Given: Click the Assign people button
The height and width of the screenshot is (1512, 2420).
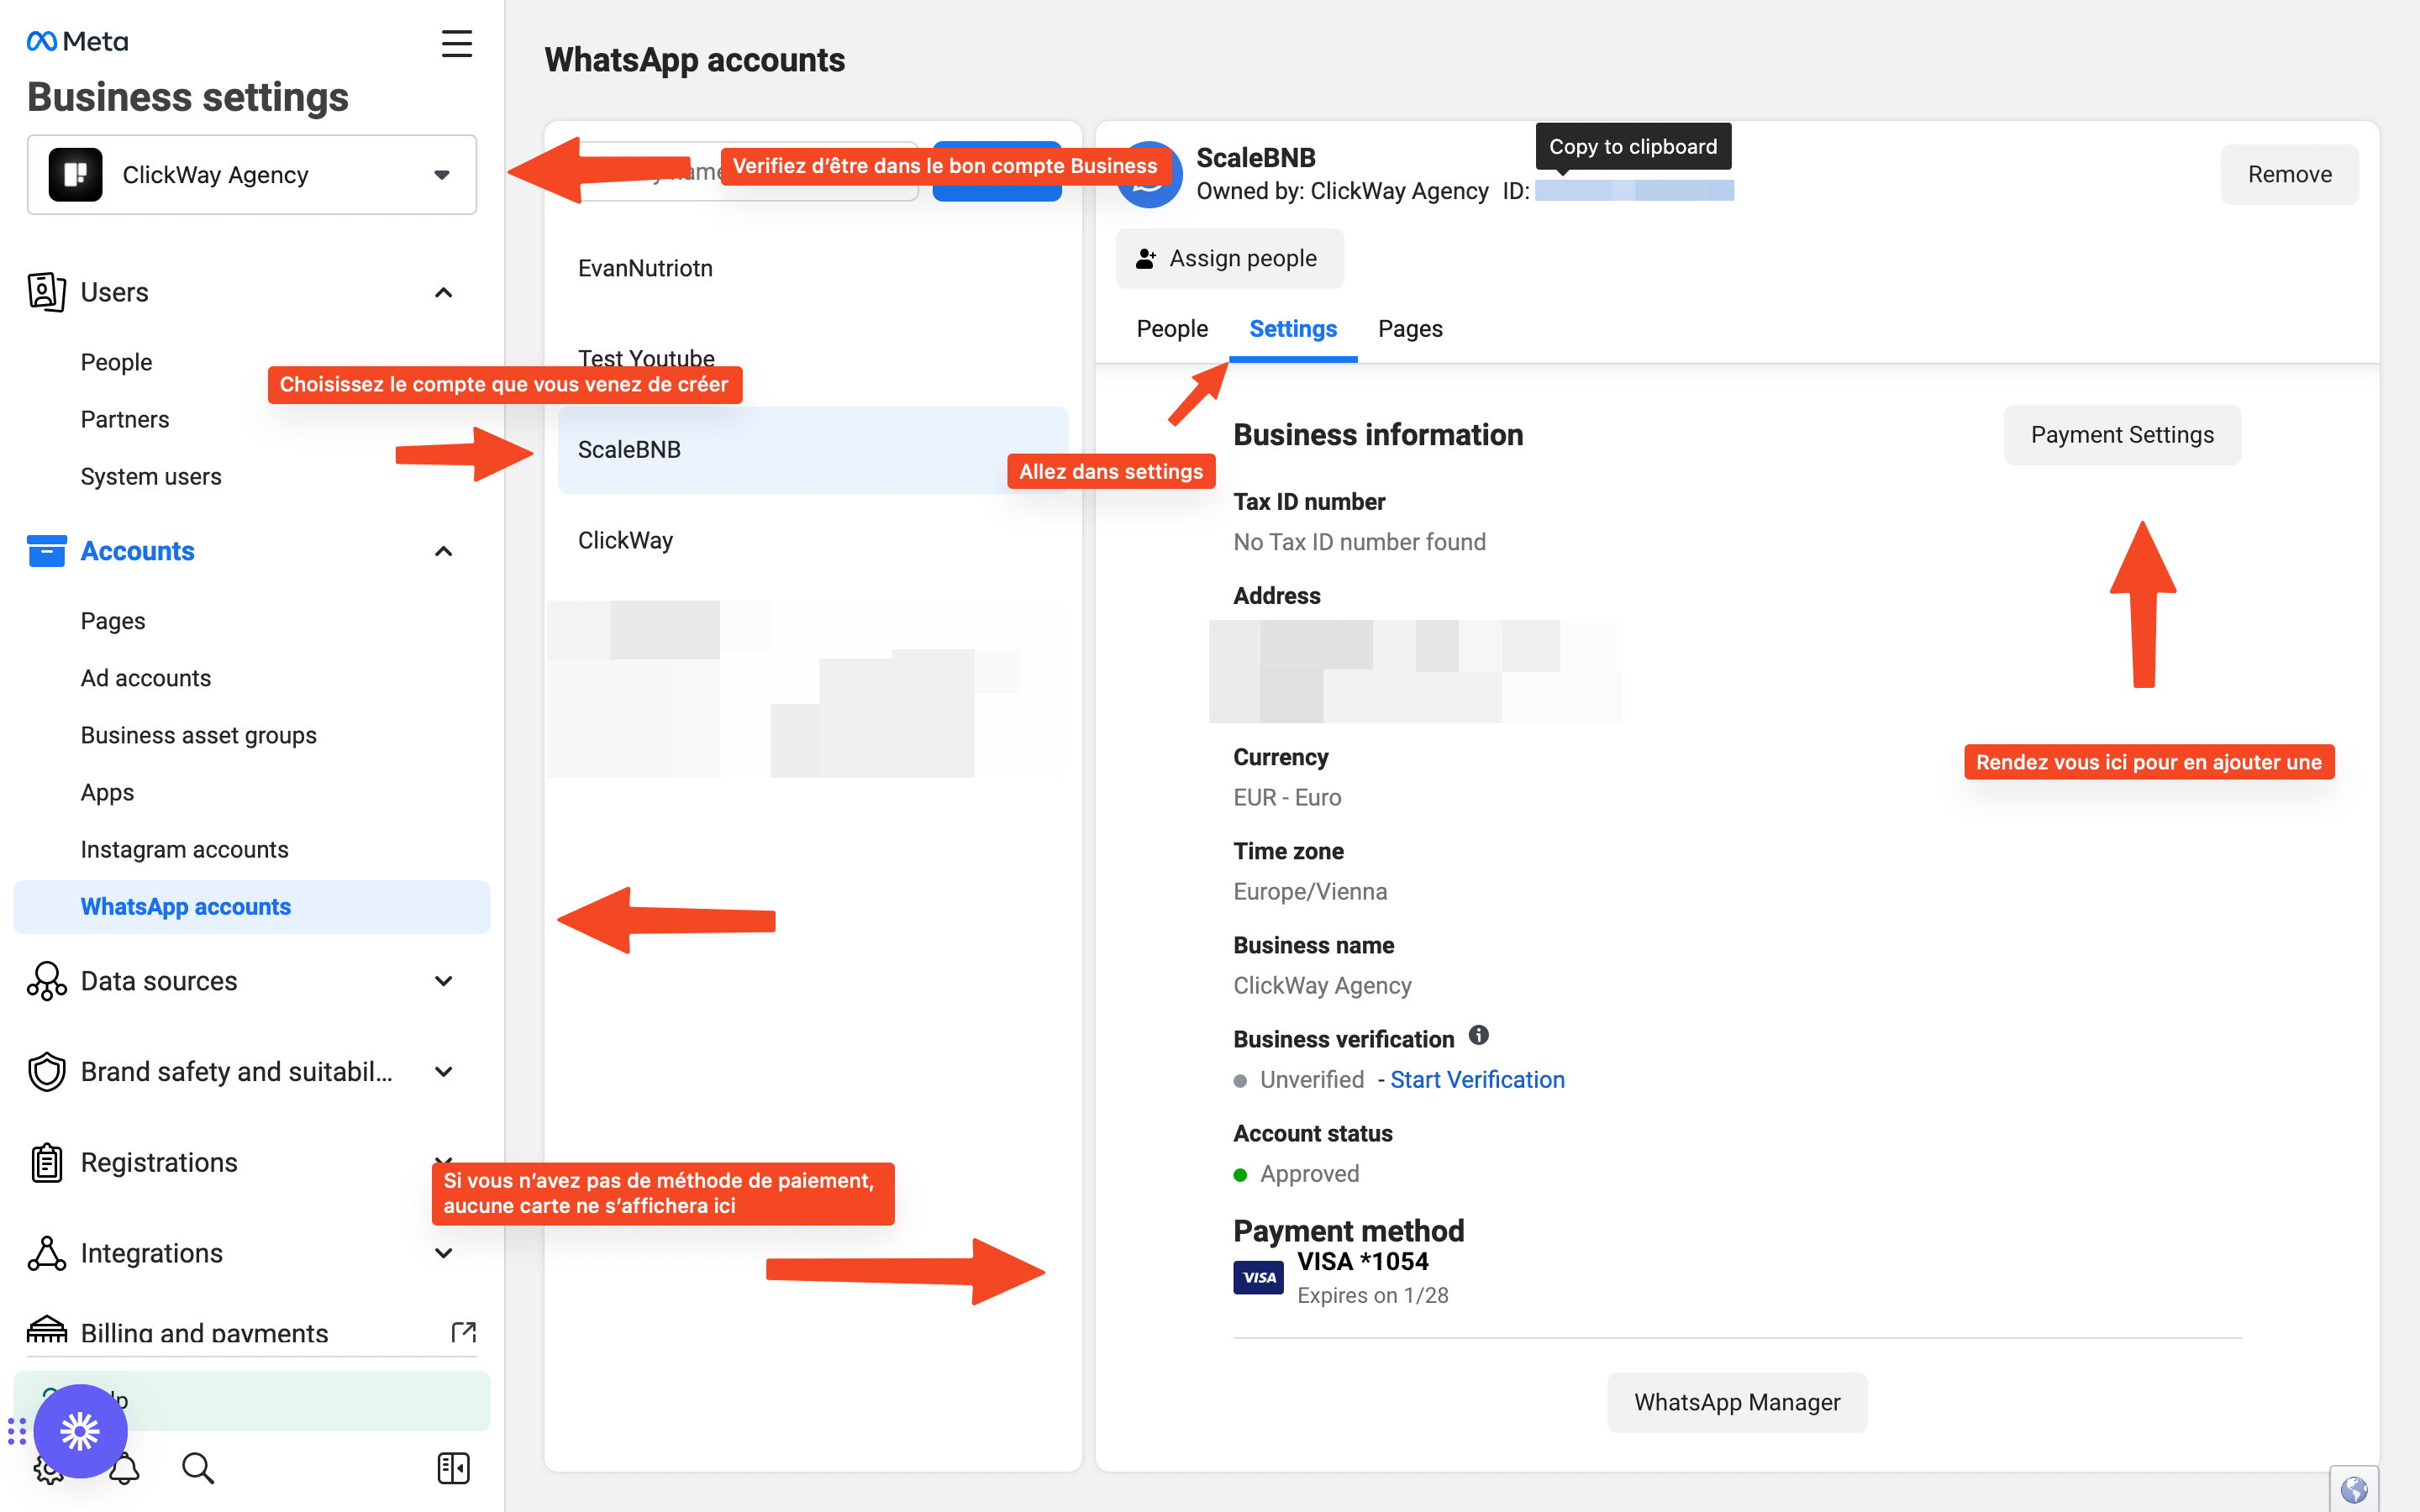Looking at the screenshot, I should point(1229,258).
